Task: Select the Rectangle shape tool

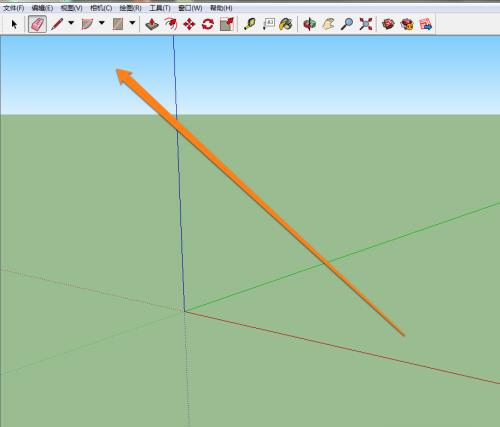Action: click(118, 24)
